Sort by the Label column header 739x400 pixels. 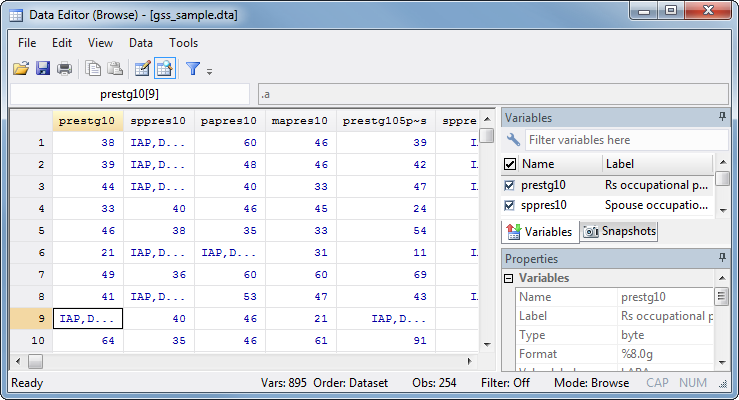point(655,164)
